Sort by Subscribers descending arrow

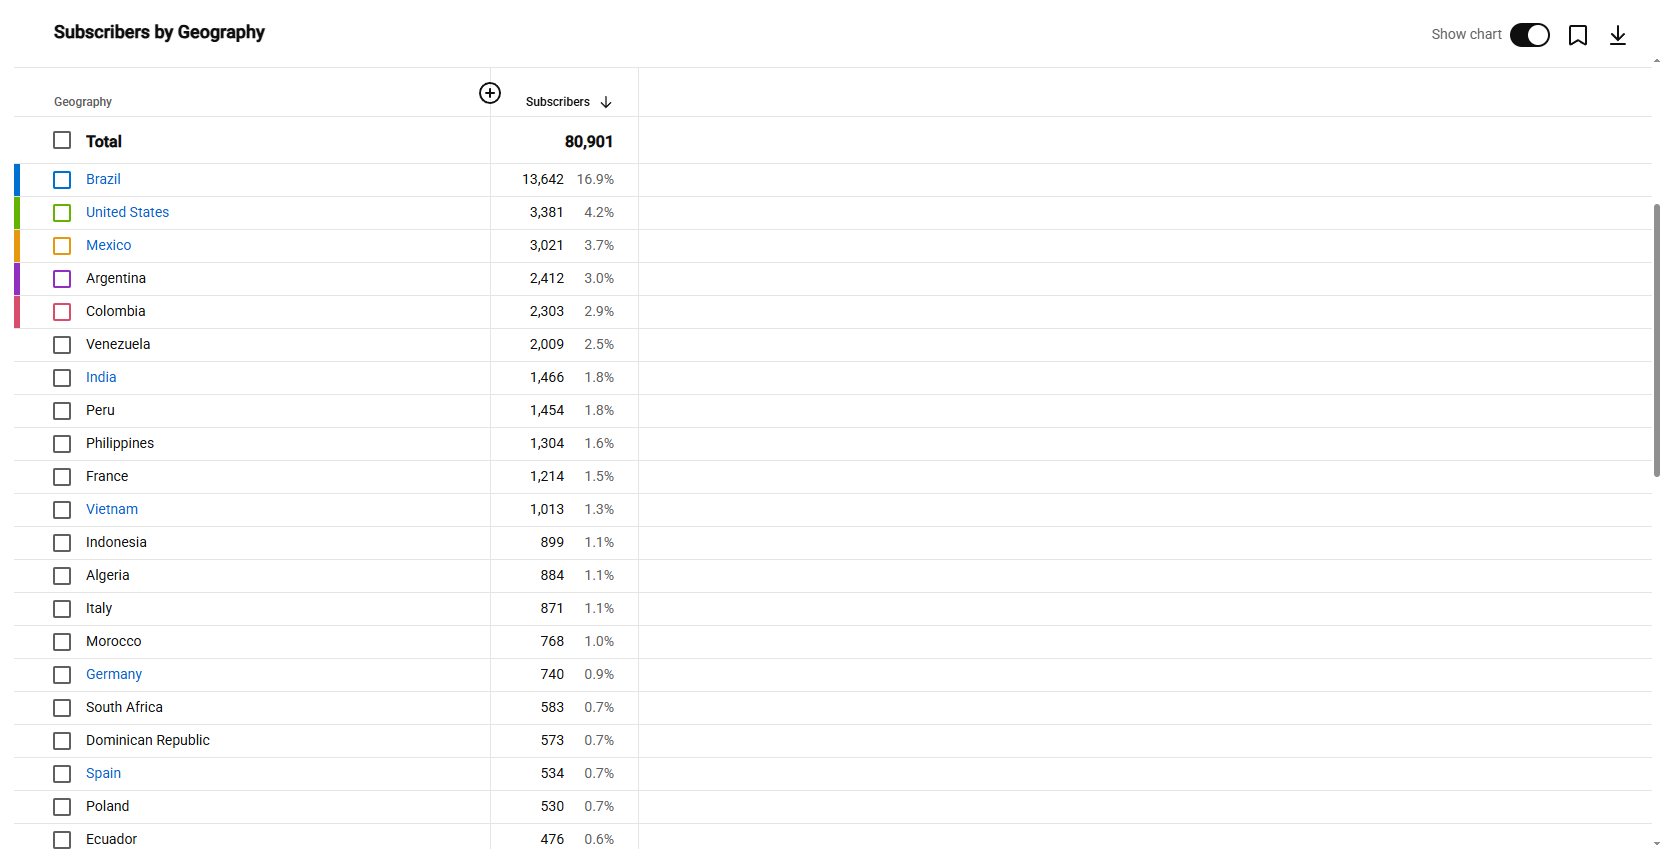pyautogui.click(x=606, y=102)
